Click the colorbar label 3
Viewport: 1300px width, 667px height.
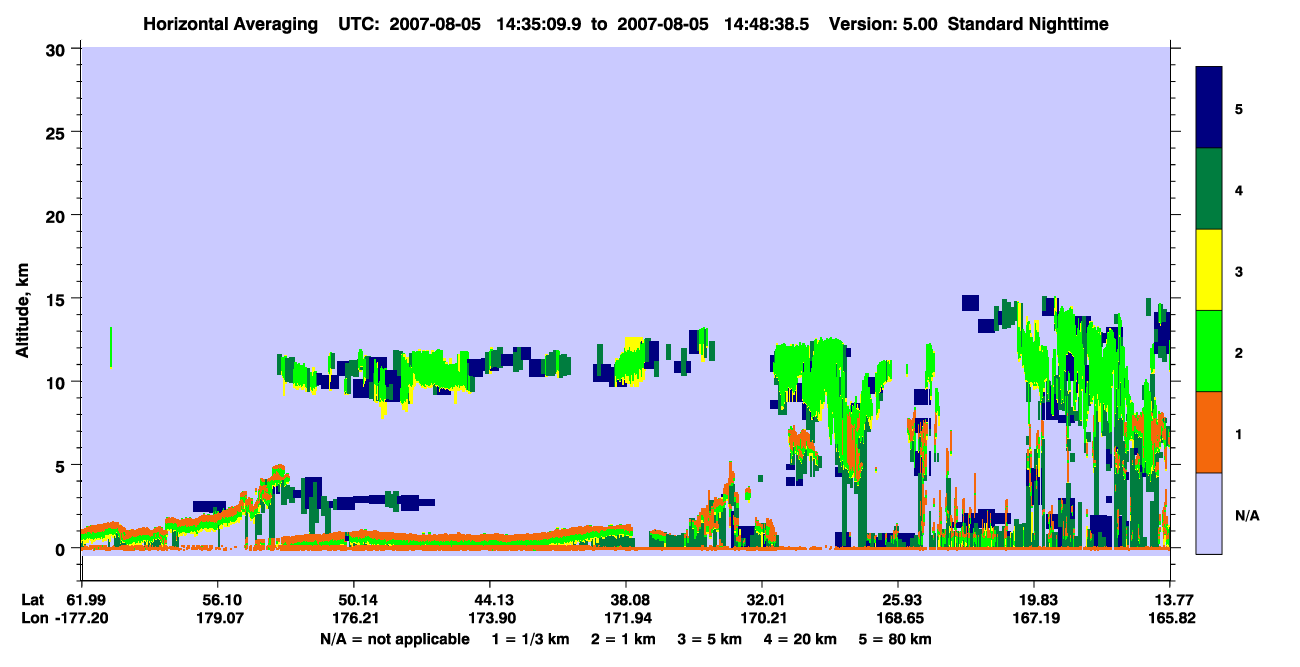click(1239, 271)
